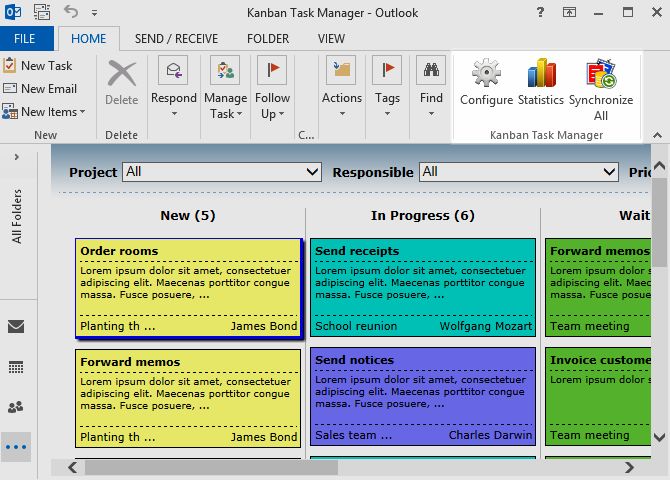Select the HOME tab

[88, 38]
